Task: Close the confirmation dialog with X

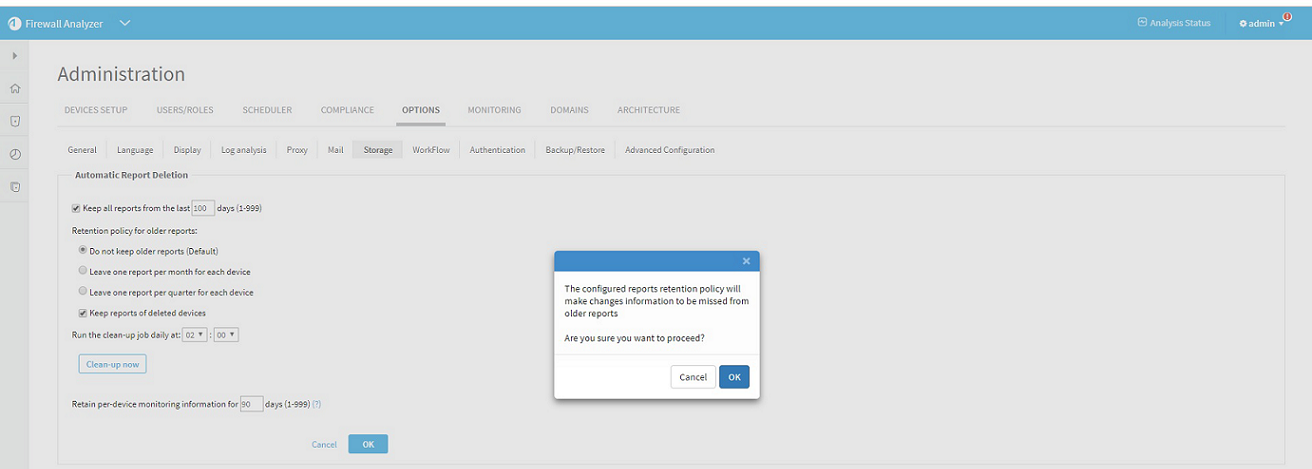Action: pos(746,261)
